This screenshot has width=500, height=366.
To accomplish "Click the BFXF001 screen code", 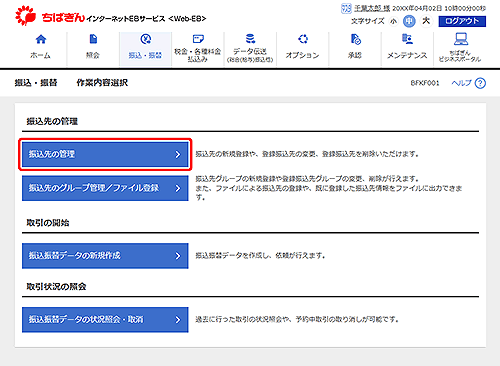I will click(x=425, y=83).
